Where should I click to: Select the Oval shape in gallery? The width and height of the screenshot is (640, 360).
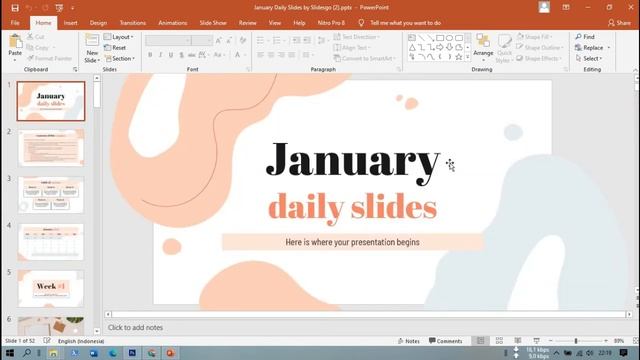click(449, 38)
